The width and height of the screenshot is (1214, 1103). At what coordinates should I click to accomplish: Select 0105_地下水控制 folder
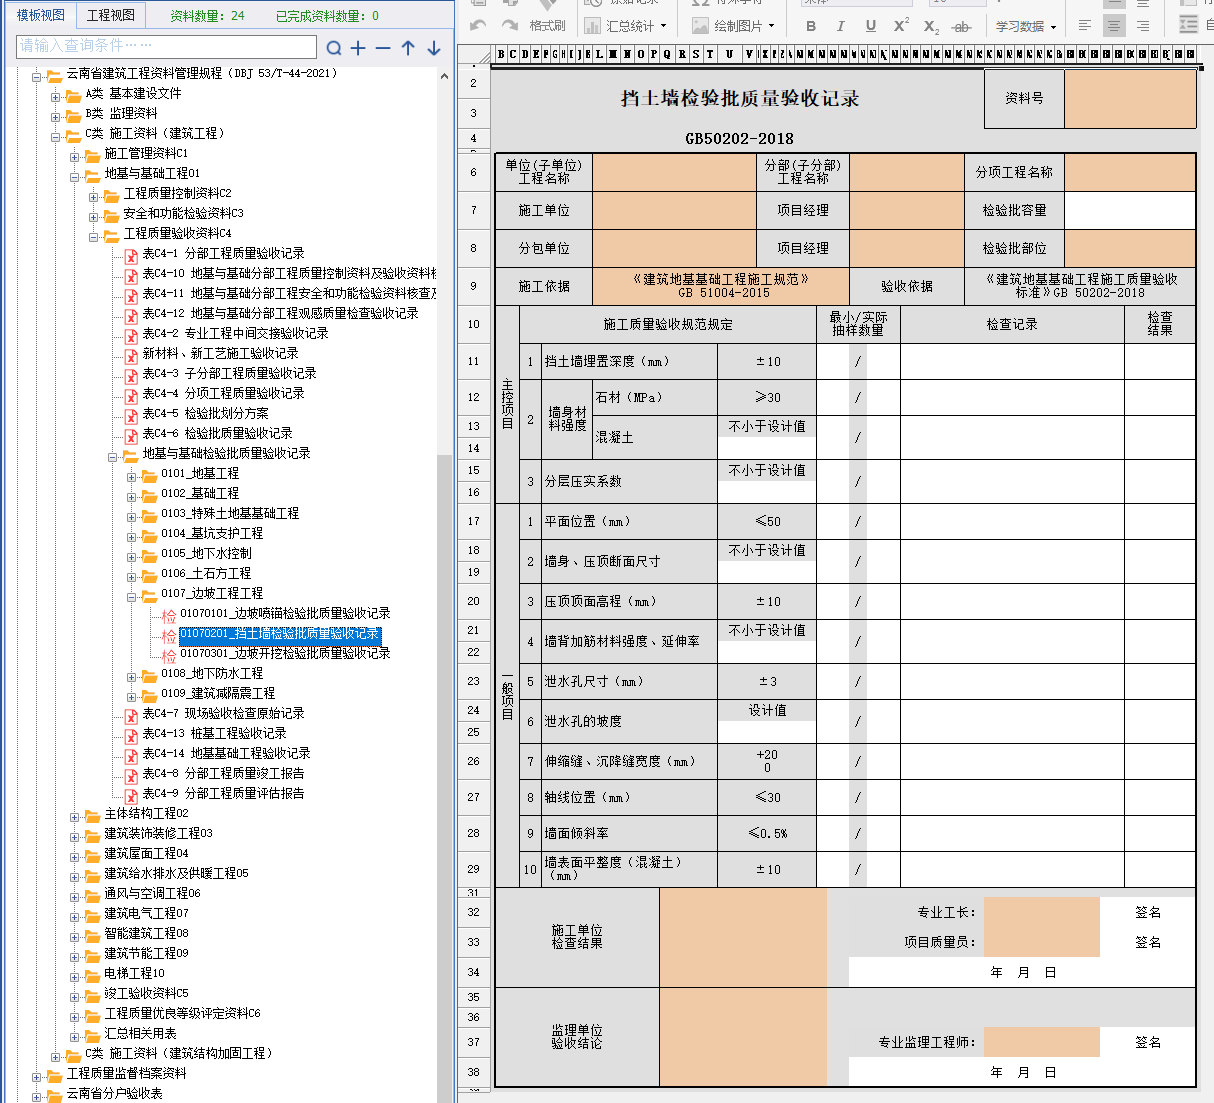point(206,553)
